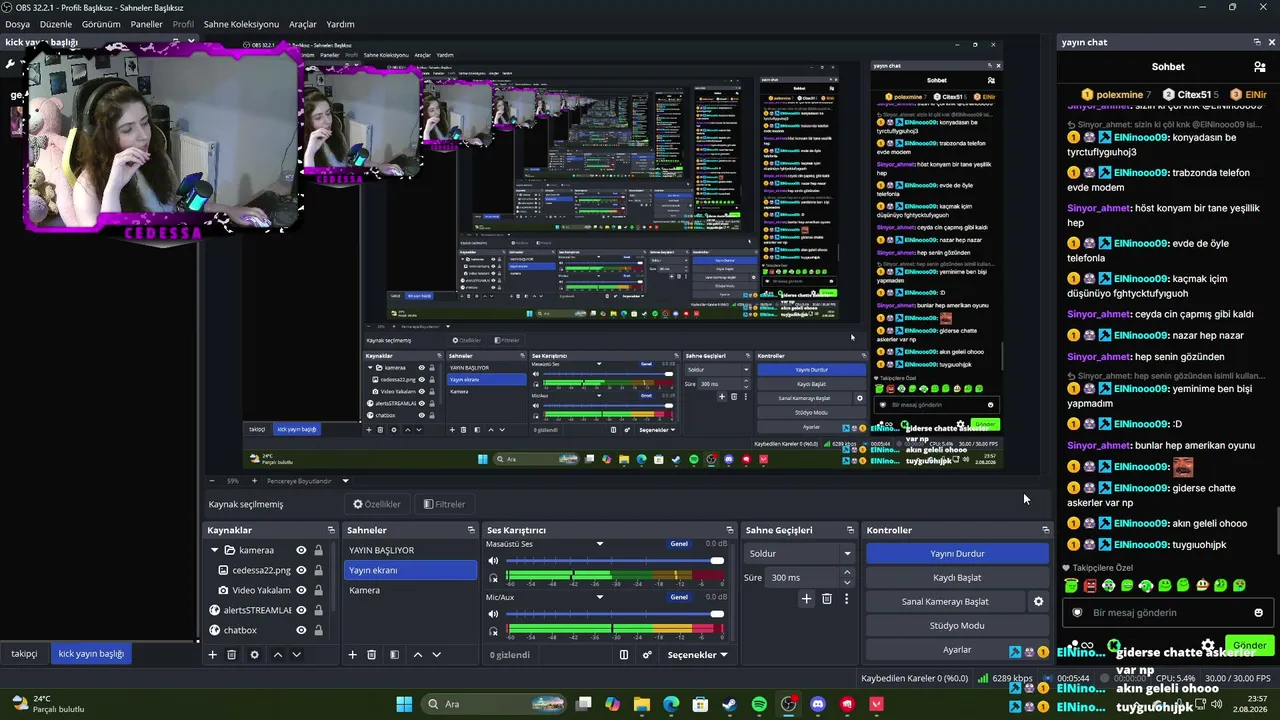
Task: Open the emoji picker in the chat box
Action: click(1258, 613)
